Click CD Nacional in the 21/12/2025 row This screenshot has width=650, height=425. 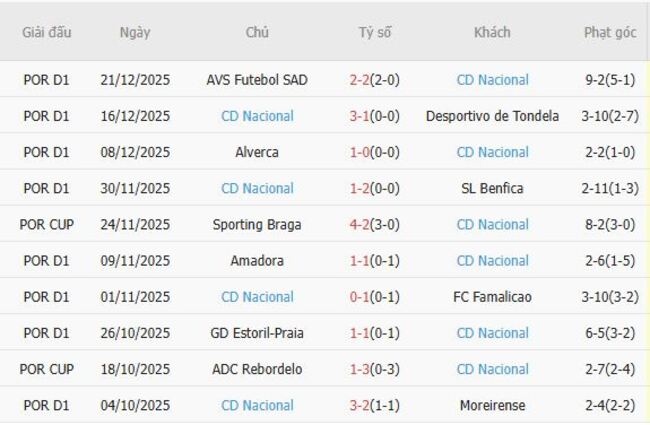point(492,80)
